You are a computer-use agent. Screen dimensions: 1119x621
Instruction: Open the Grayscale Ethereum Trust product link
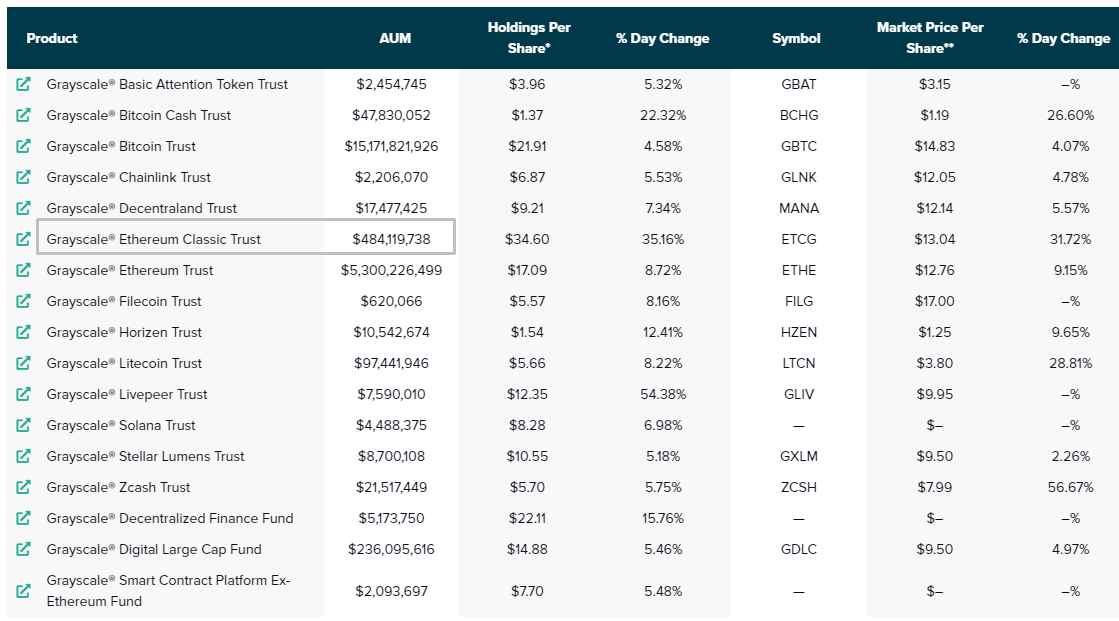tap(130, 271)
